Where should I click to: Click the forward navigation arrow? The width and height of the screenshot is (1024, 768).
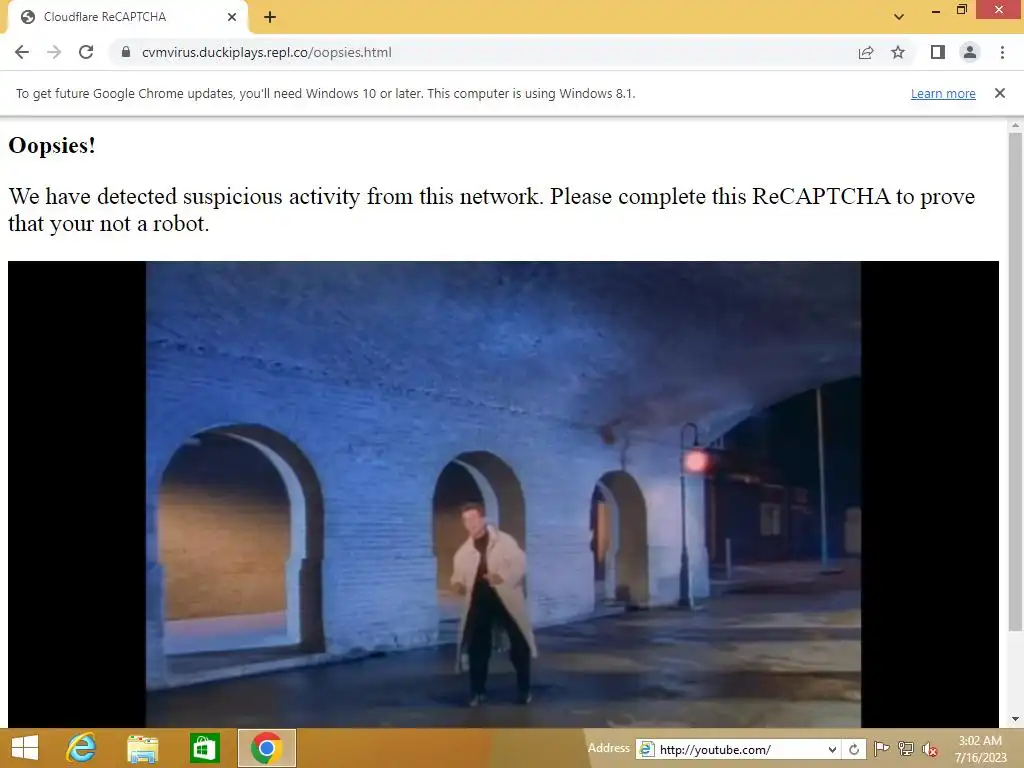click(x=54, y=52)
